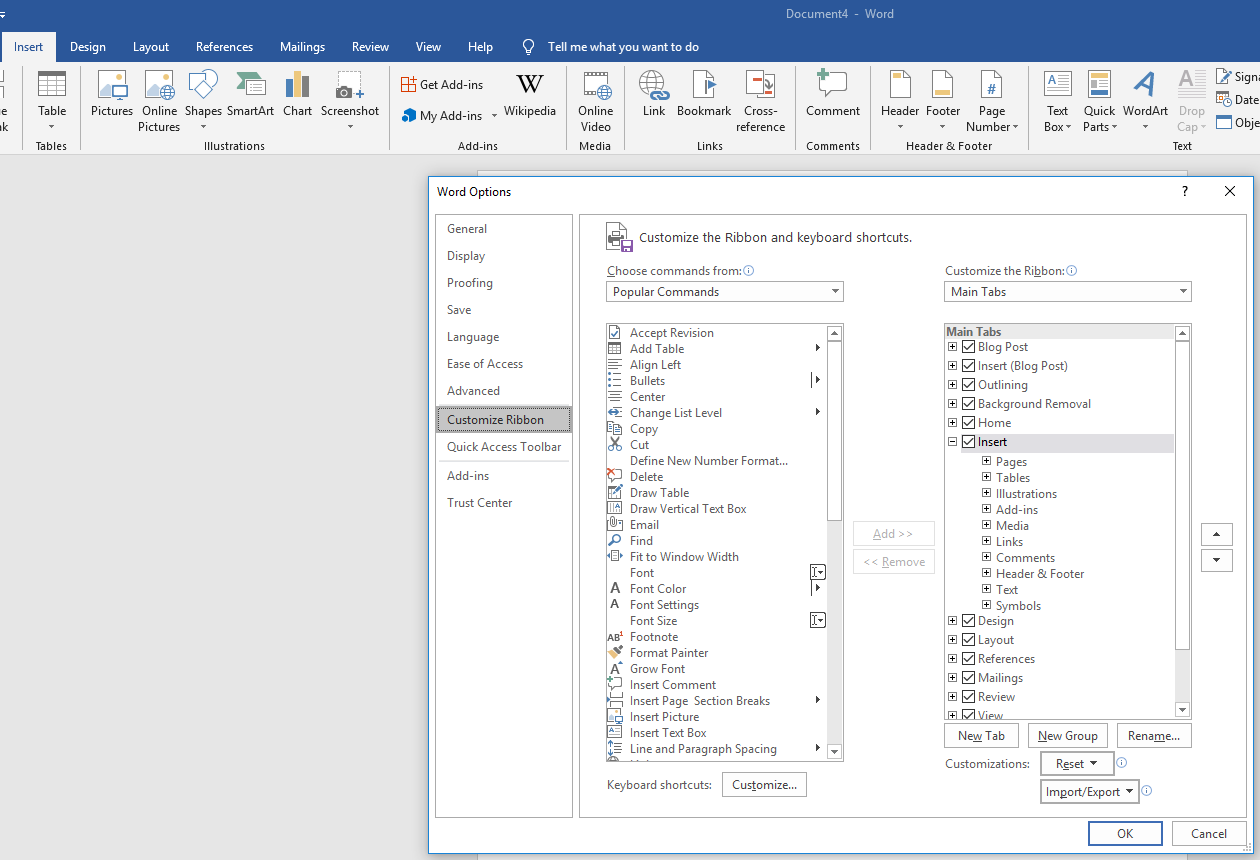This screenshot has width=1260, height=860.
Task: Click the Rename button
Action: click(x=1154, y=736)
